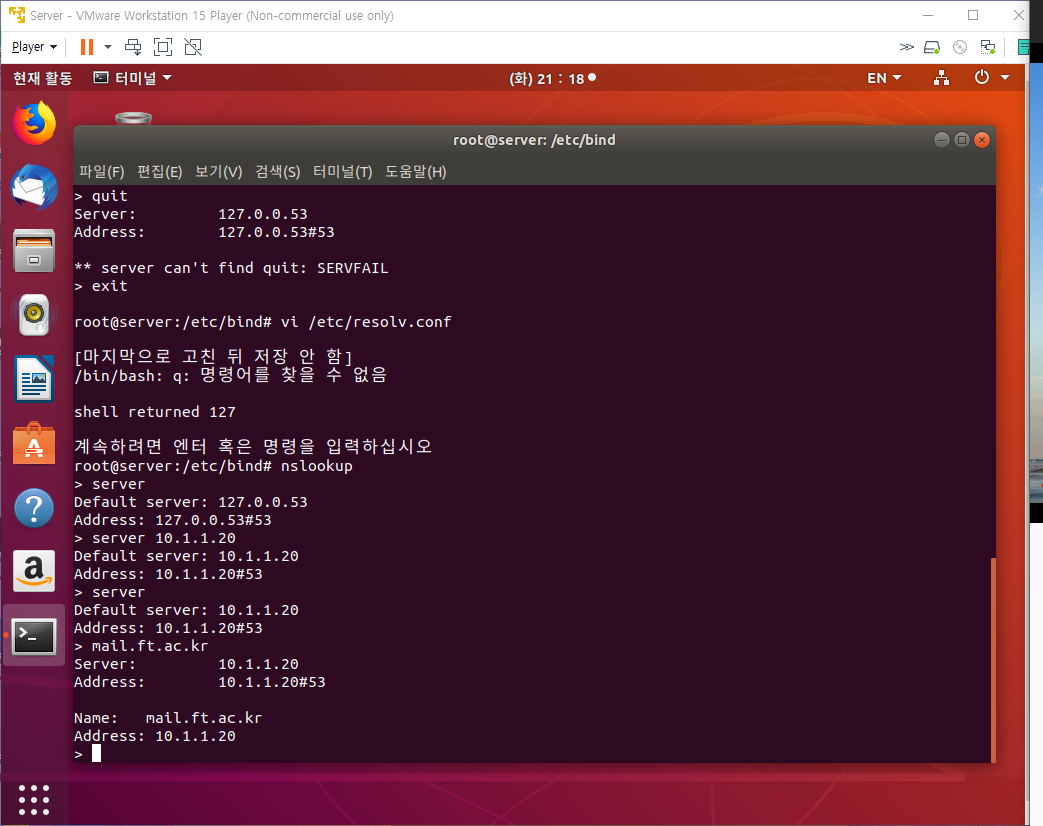1043x826 pixels.
Task: Click the 'shell returned 127' line
Action: tap(154, 412)
